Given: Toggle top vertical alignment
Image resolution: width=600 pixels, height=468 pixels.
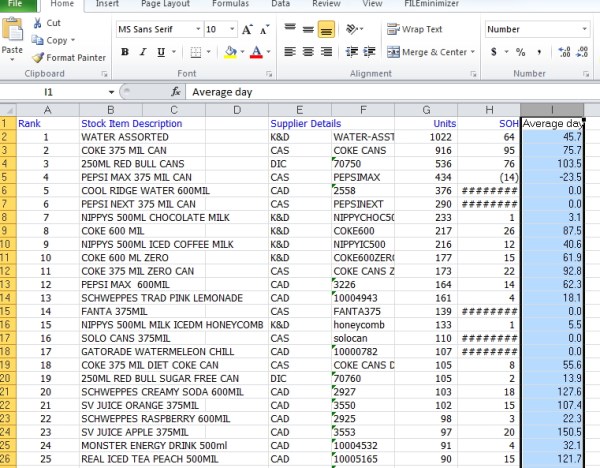Looking at the screenshot, I should [290, 29].
